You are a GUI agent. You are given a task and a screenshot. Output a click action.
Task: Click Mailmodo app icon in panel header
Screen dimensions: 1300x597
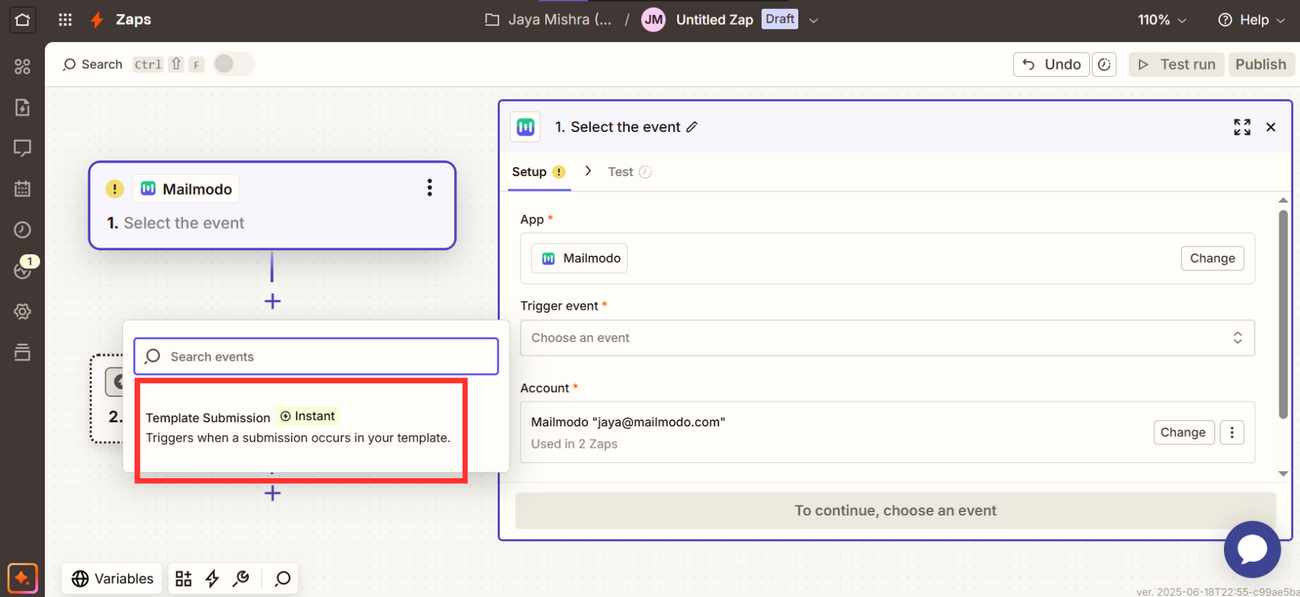pyautogui.click(x=526, y=127)
